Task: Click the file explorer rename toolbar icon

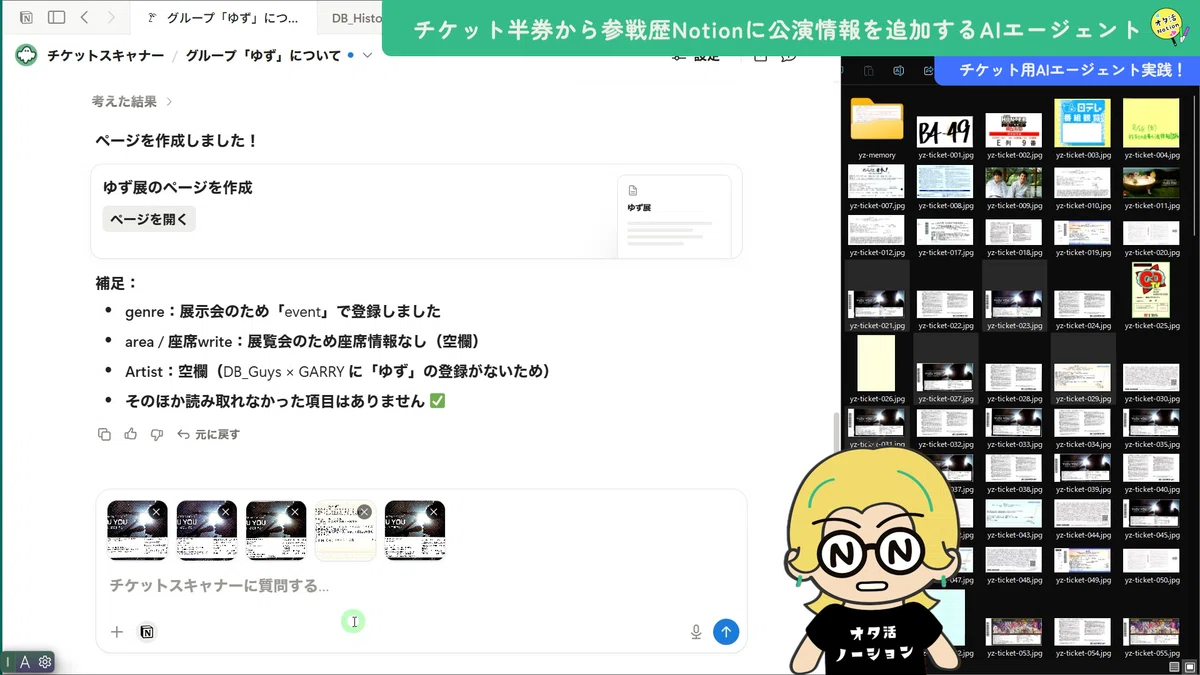Action: (x=898, y=71)
